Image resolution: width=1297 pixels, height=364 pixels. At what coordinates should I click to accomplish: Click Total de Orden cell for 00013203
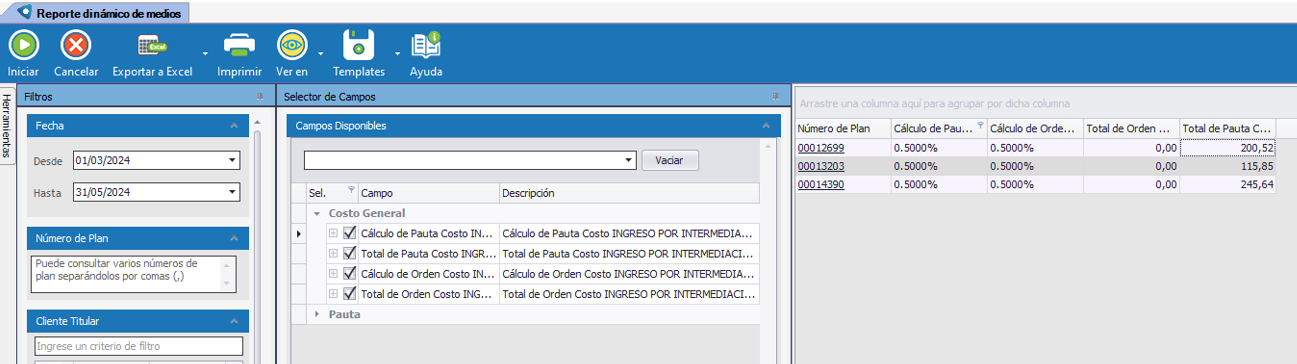coord(1132,166)
